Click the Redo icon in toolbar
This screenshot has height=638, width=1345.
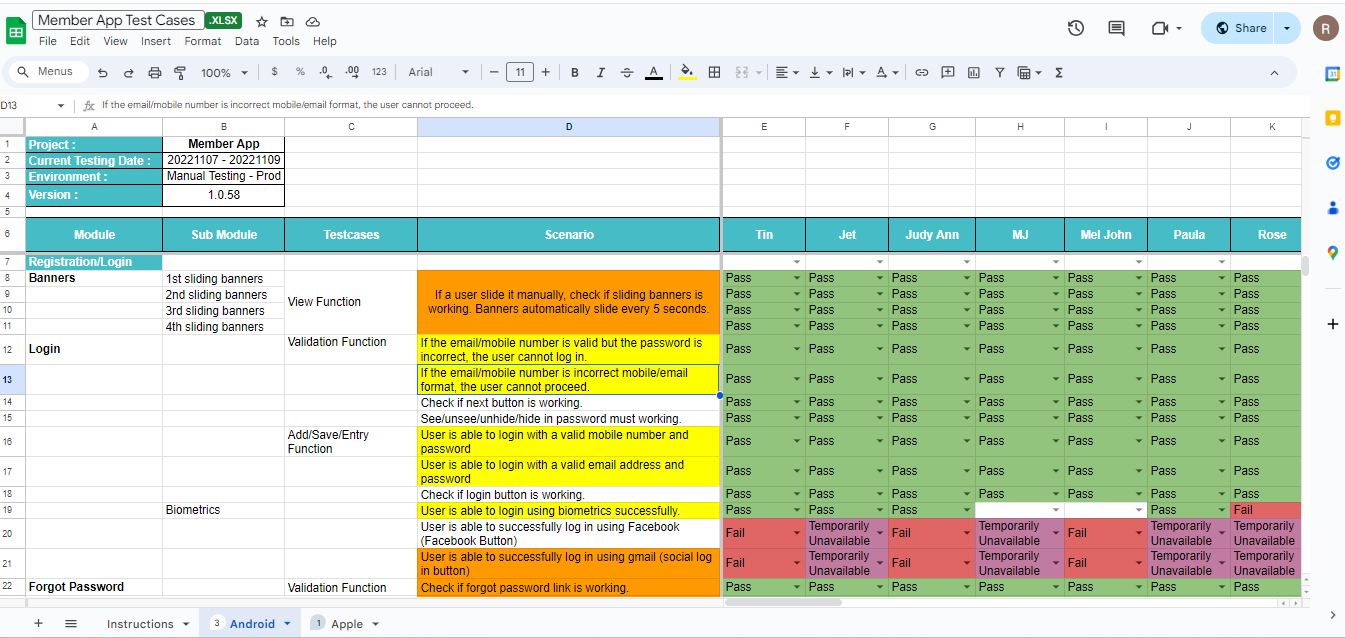tap(128, 73)
